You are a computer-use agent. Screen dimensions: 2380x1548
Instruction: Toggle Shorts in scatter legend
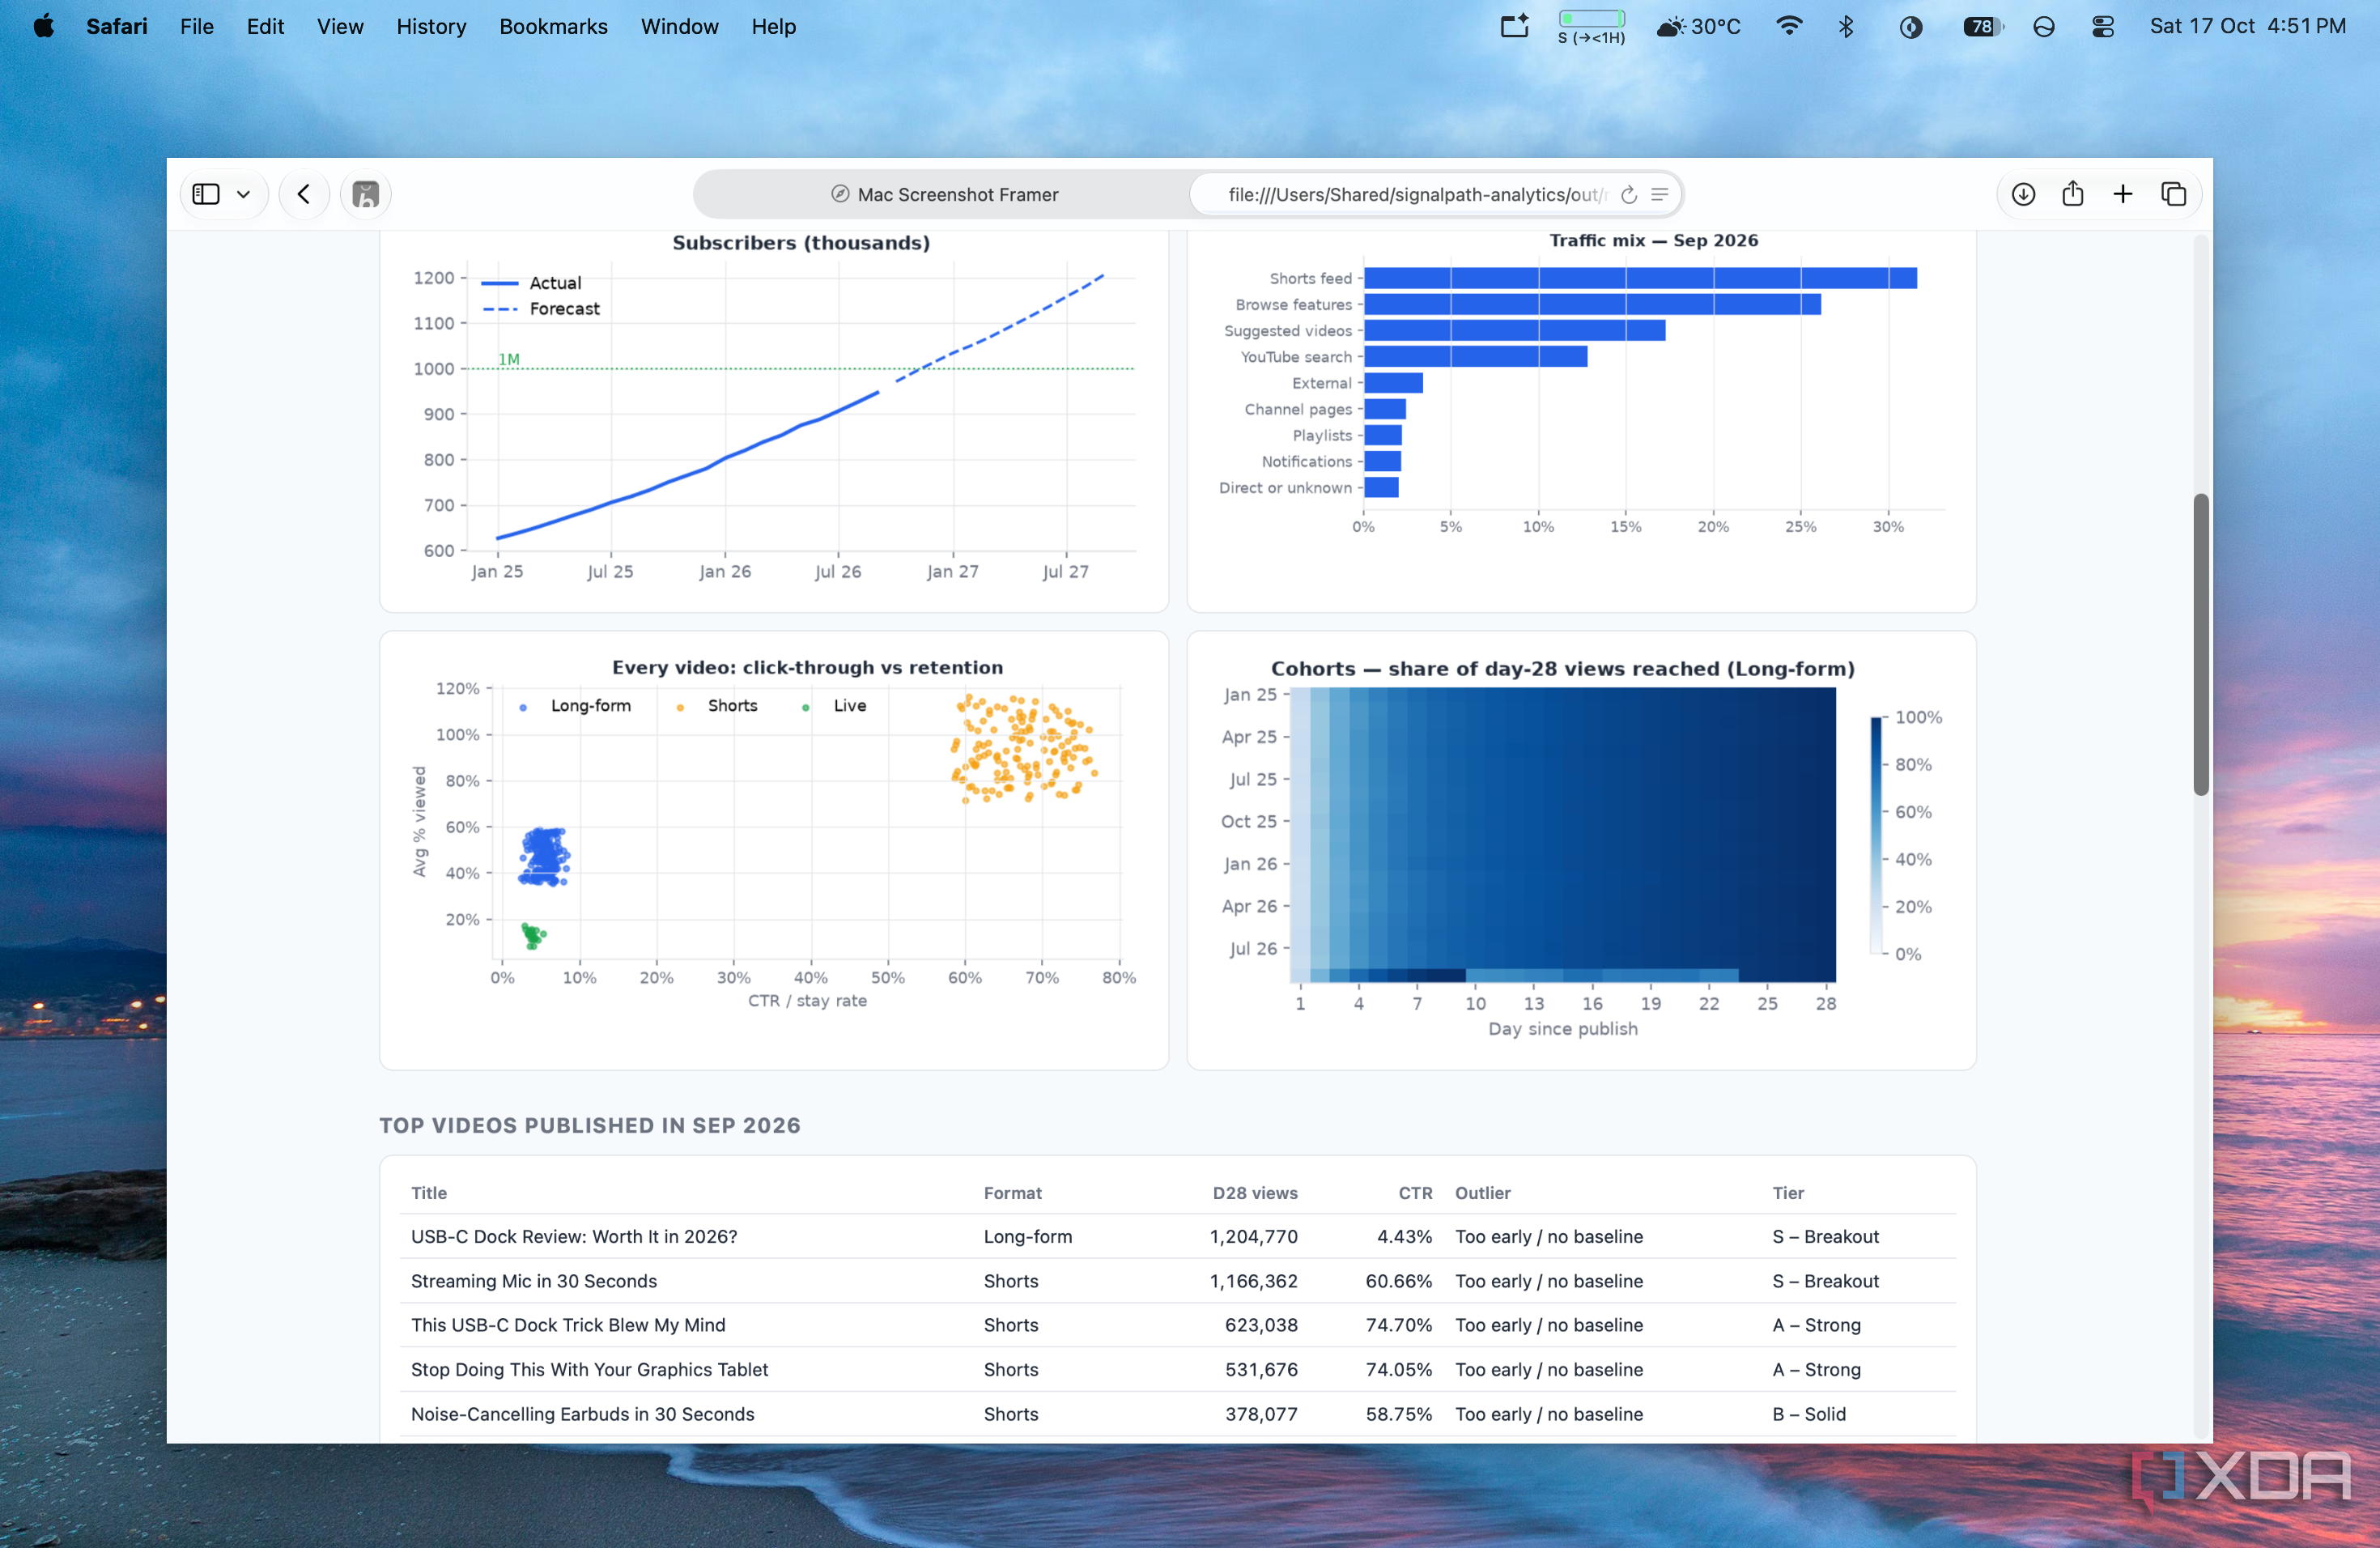click(717, 706)
